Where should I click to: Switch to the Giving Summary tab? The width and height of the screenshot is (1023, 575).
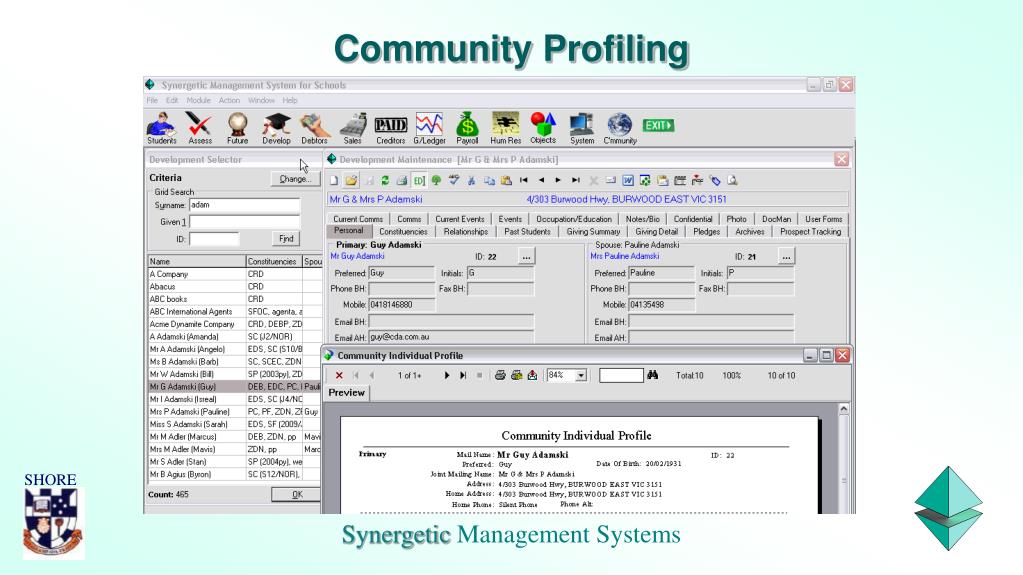pos(593,232)
